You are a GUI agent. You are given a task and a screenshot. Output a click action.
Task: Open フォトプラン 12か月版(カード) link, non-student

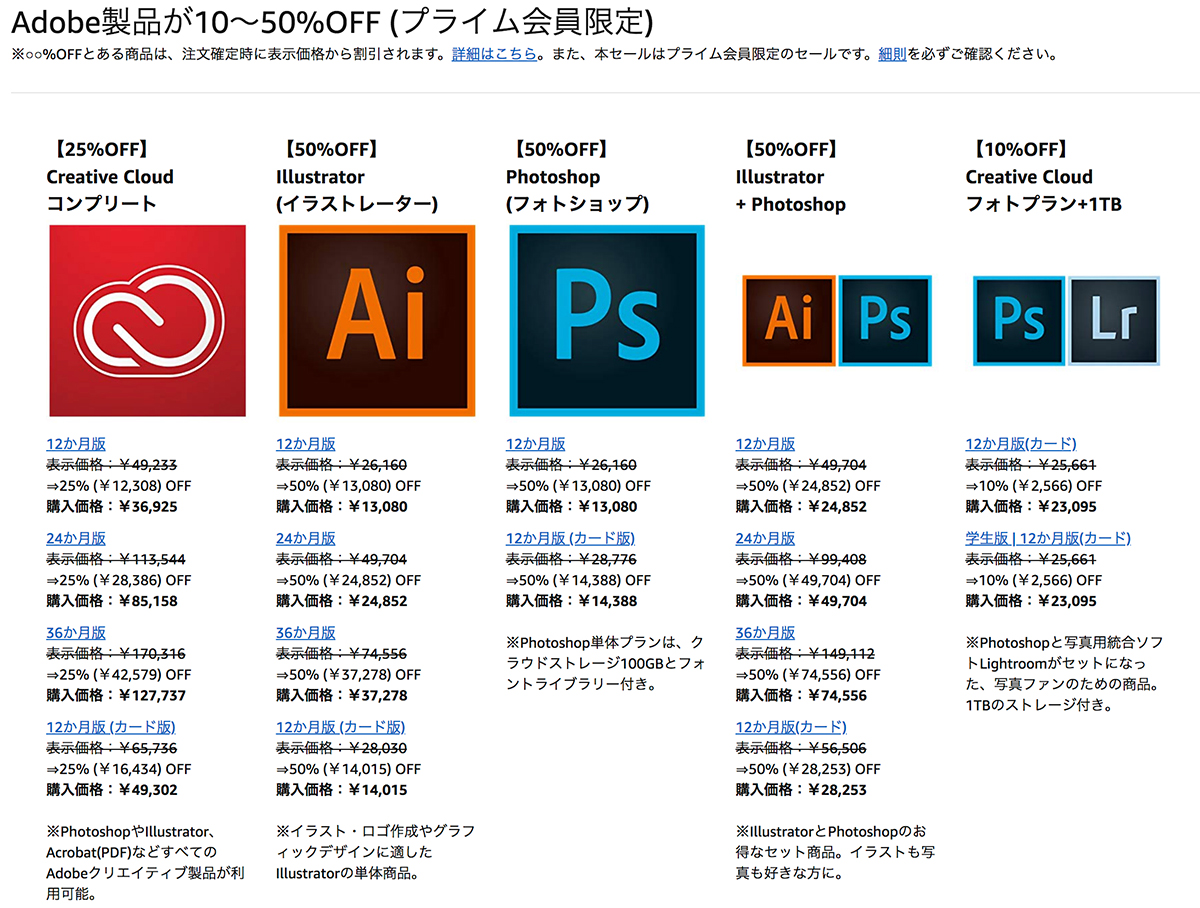tap(1021, 444)
